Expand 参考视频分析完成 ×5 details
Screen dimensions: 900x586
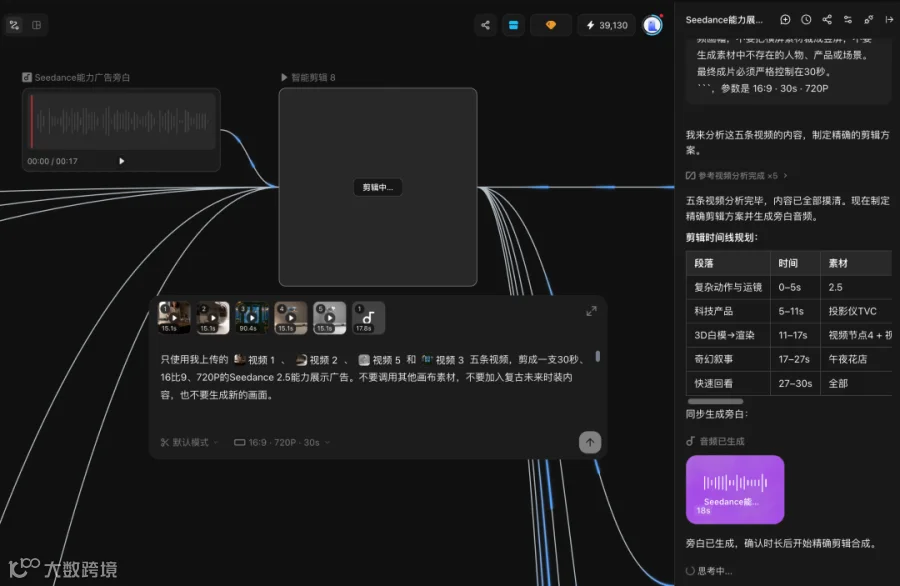(737, 176)
